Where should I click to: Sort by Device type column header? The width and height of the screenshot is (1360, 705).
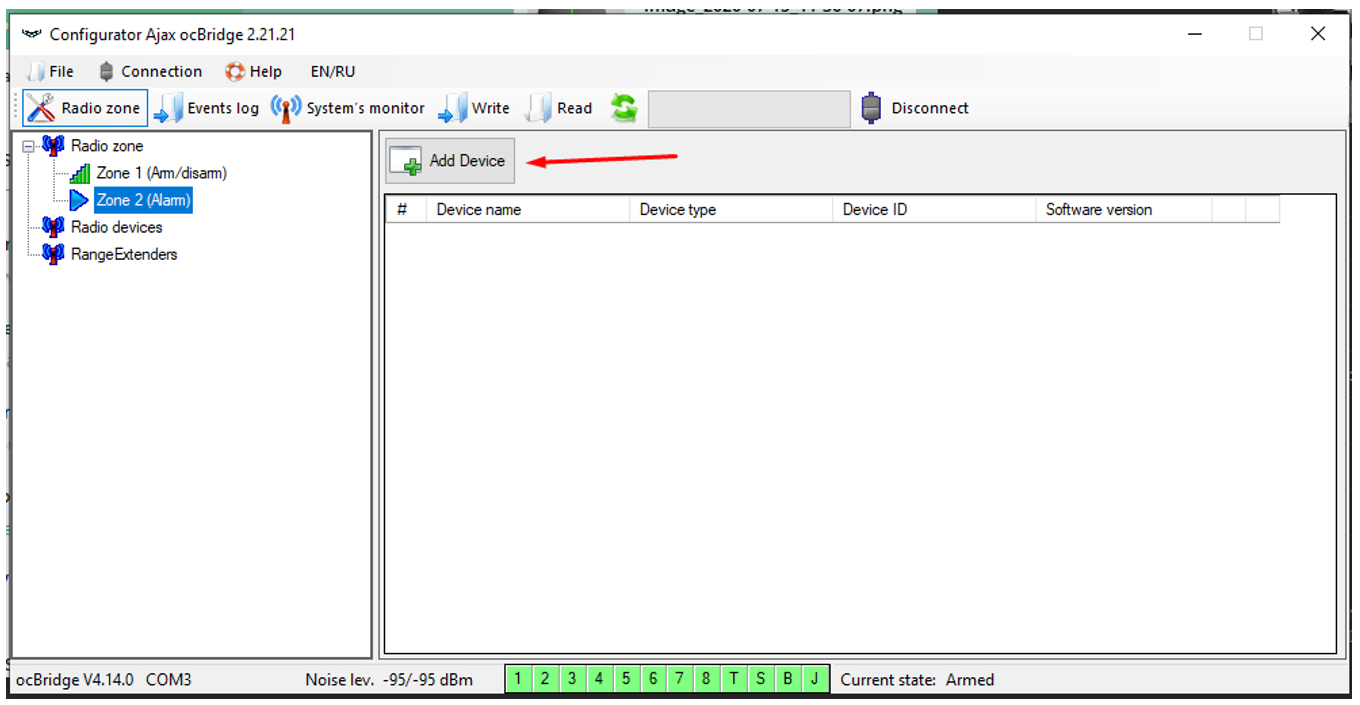tap(731, 209)
